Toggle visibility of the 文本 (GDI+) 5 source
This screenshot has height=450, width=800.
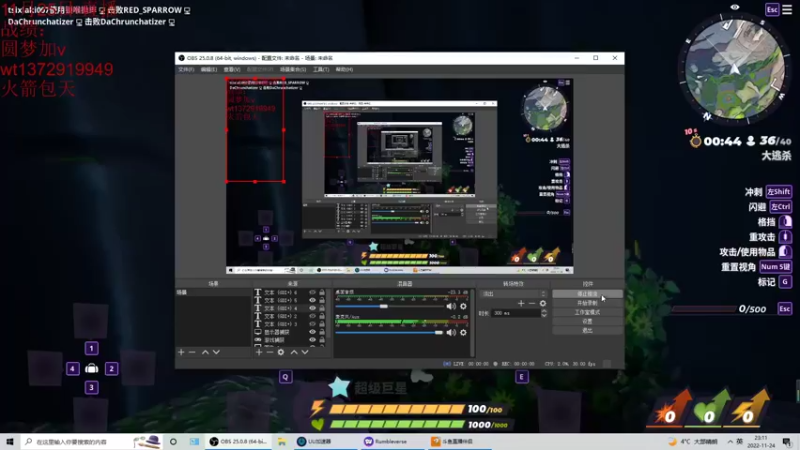point(312,301)
